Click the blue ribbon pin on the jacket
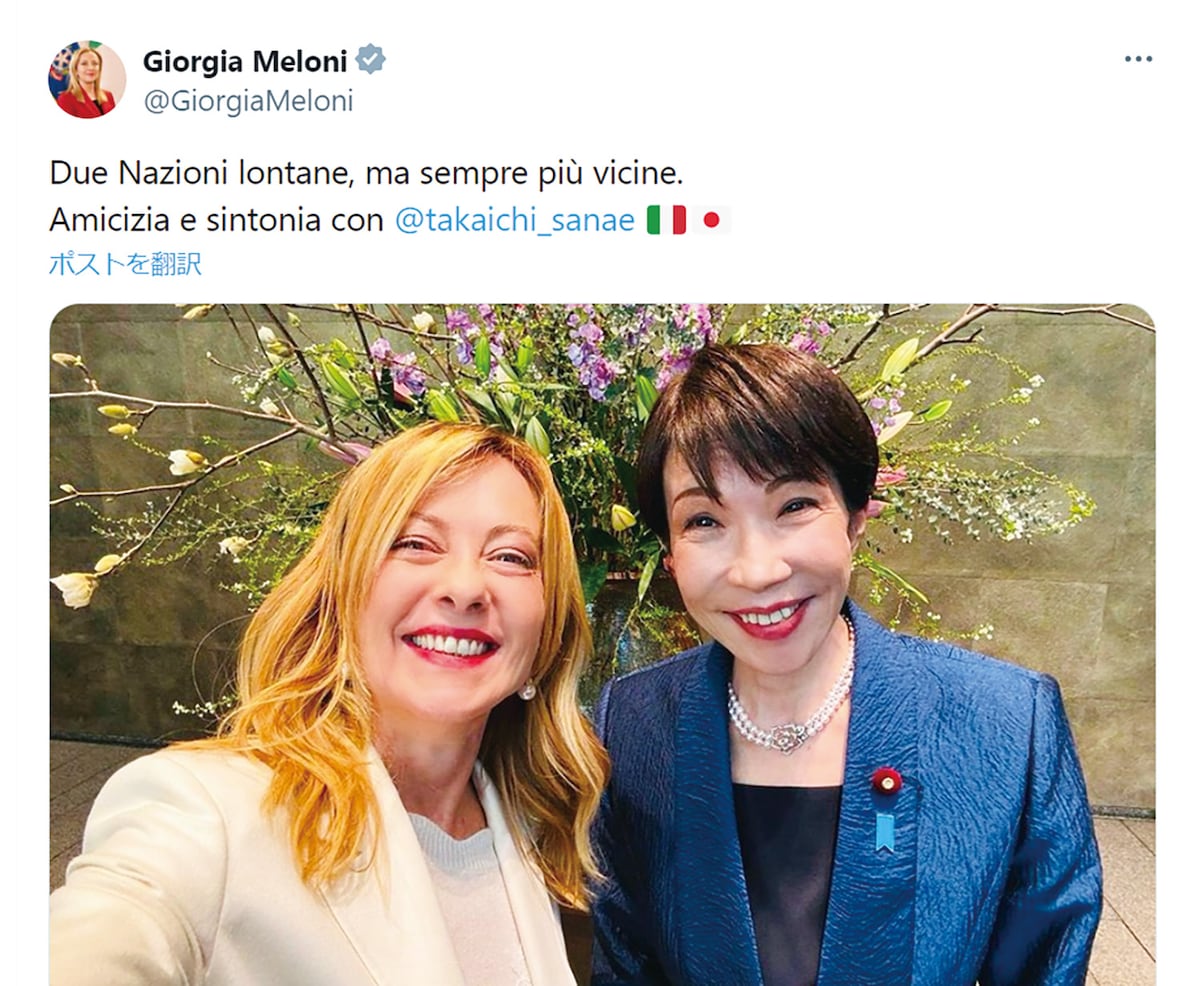Viewport: 1200px width, 986px height. tap(885, 831)
